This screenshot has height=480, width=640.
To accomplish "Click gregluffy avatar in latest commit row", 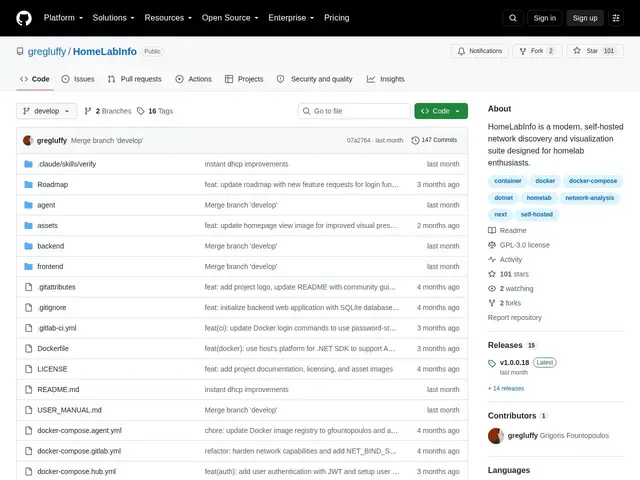I will [28, 140].
